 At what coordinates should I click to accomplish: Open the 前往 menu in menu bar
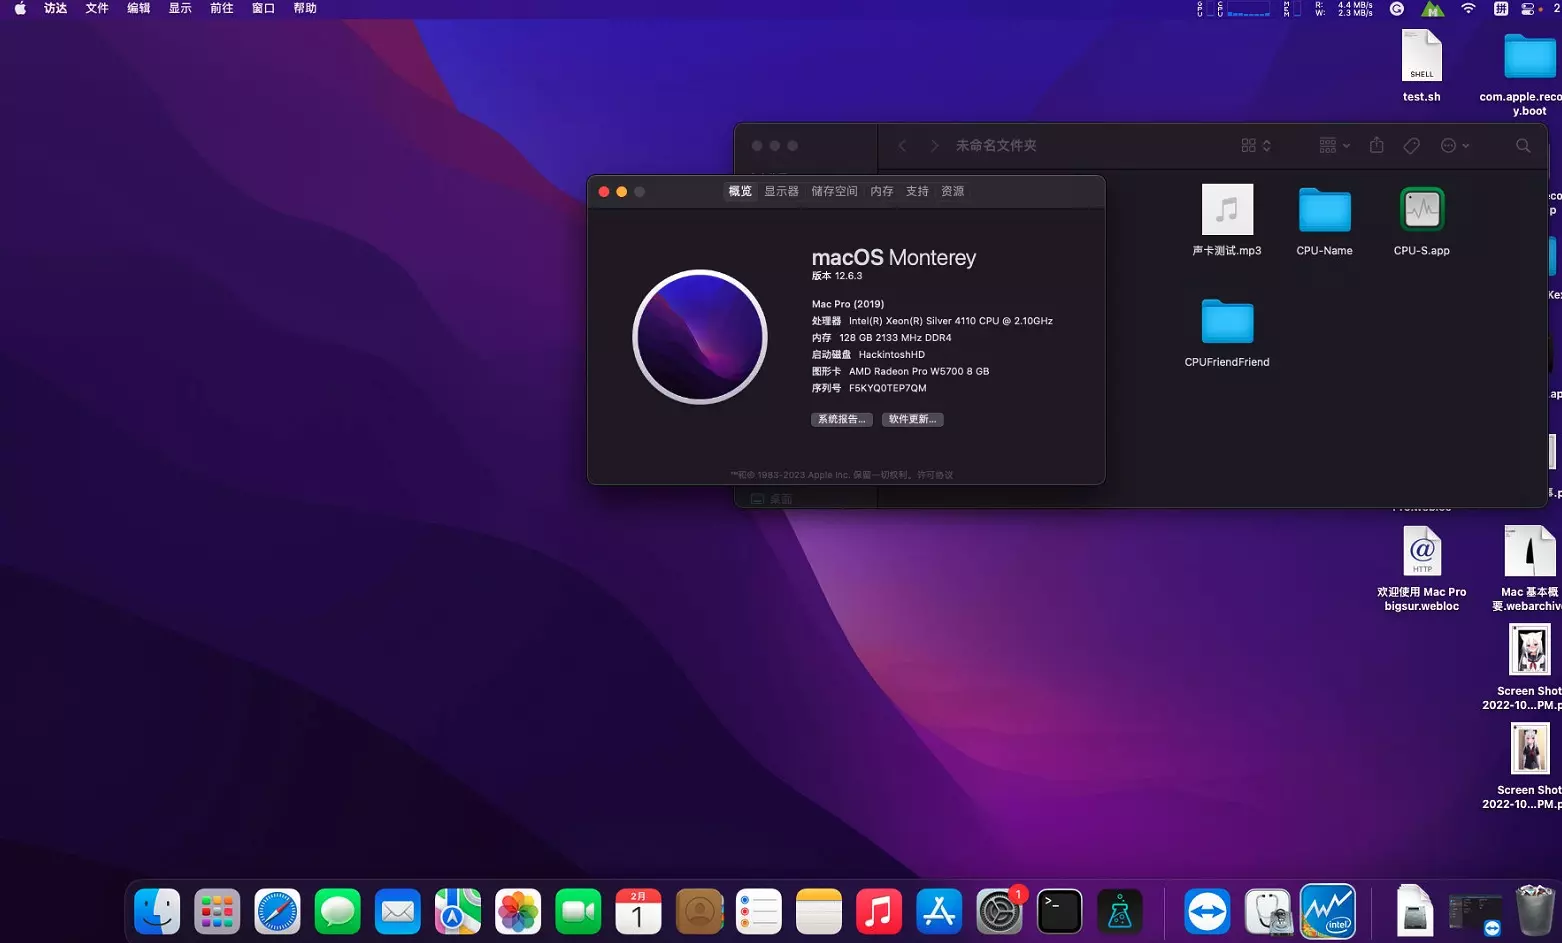(221, 8)
